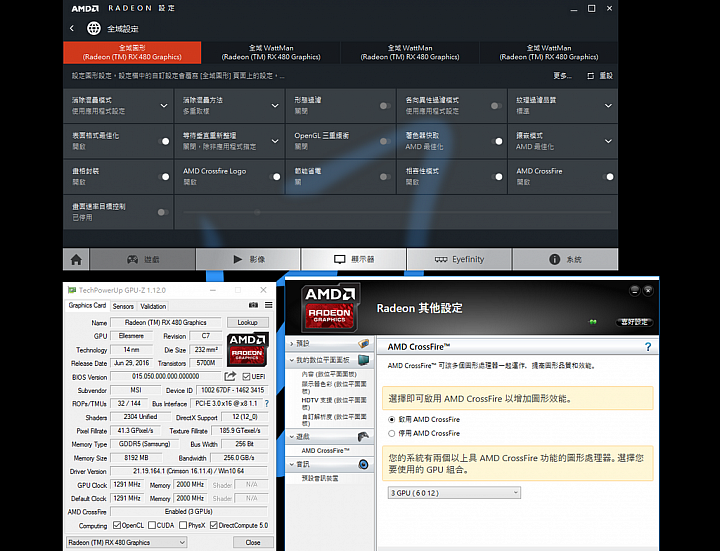
Task: Switch to the Sensors tab in GPU-Z
Action: (x=123, y=306)
